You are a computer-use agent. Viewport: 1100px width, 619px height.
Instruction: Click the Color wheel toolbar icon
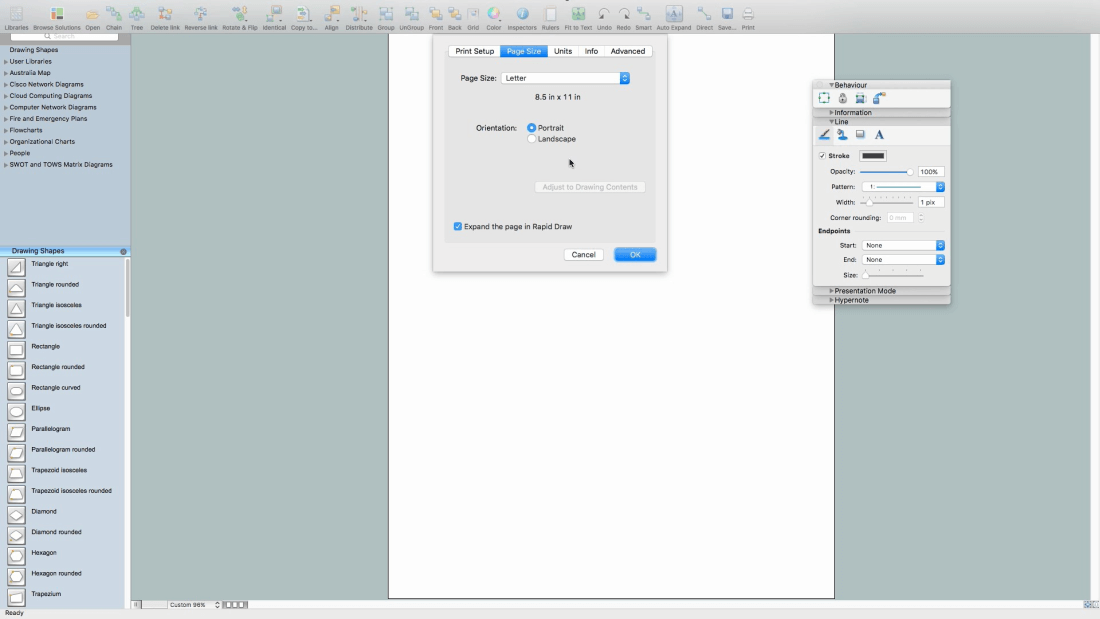[x=493, y=15]
